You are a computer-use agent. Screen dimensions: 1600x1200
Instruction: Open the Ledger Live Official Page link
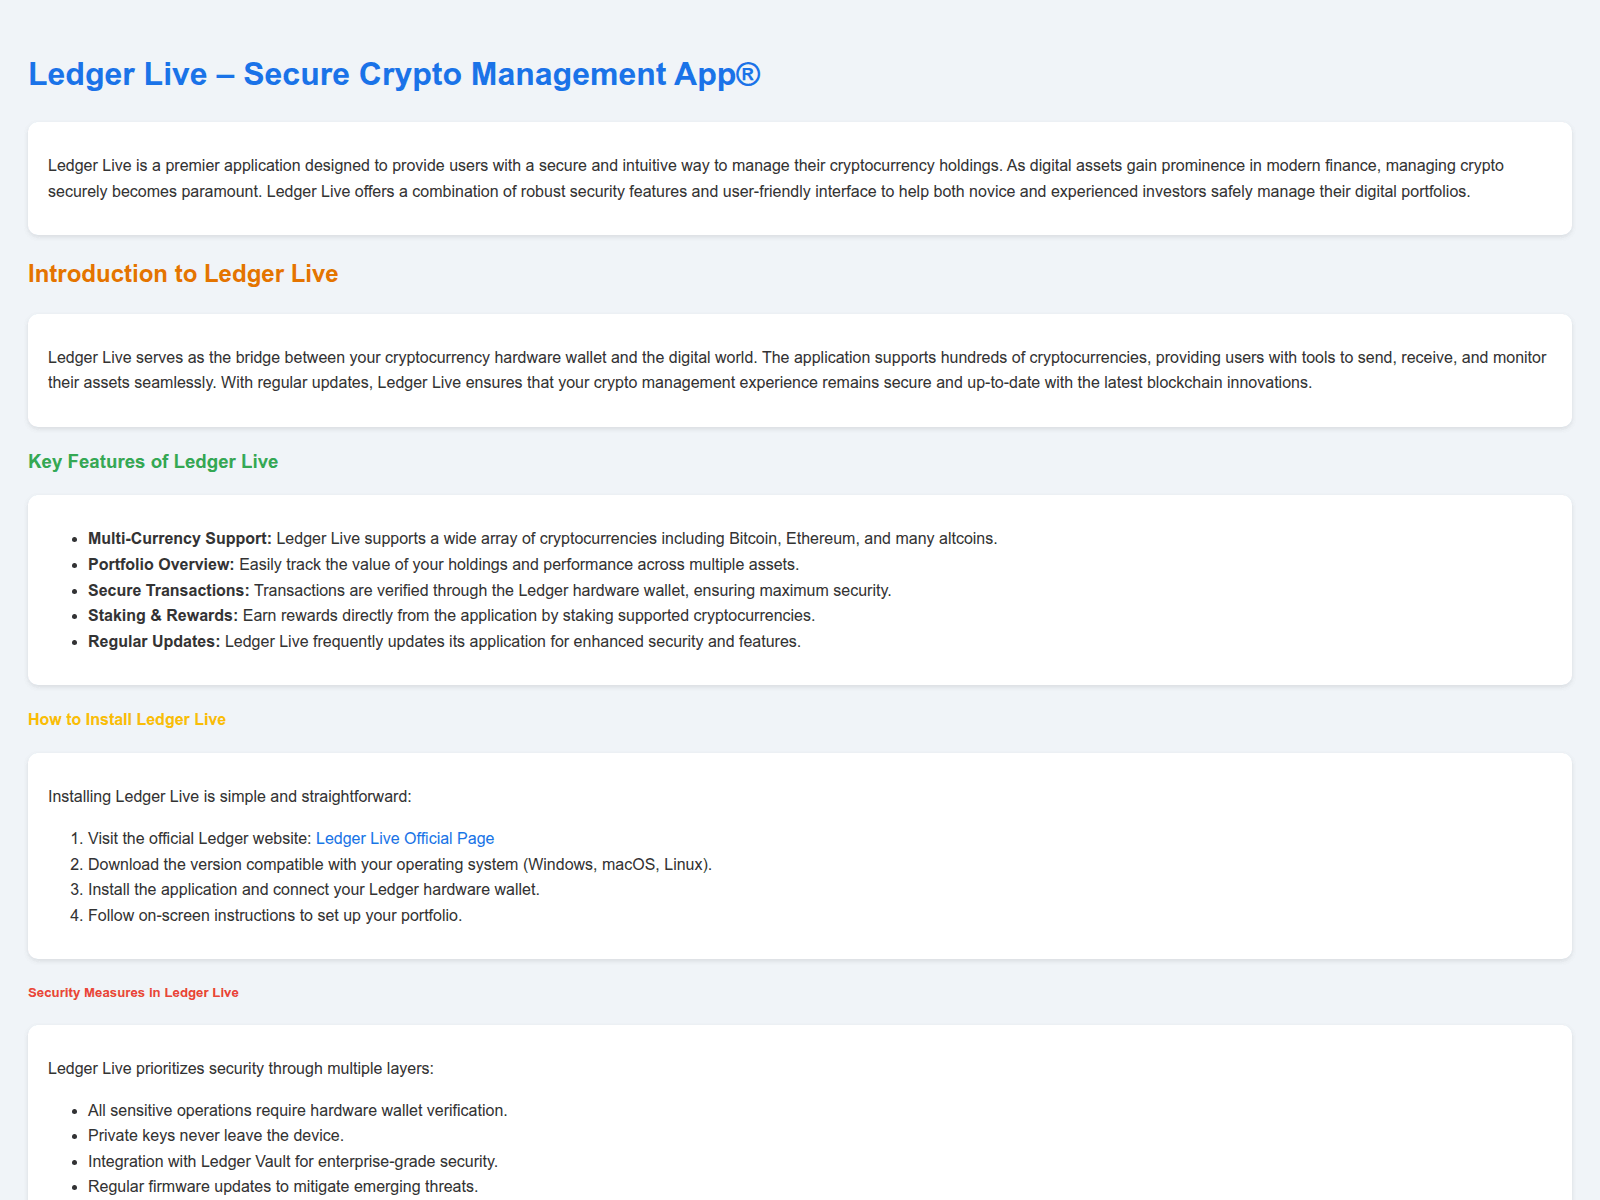[x=405, y=838]
